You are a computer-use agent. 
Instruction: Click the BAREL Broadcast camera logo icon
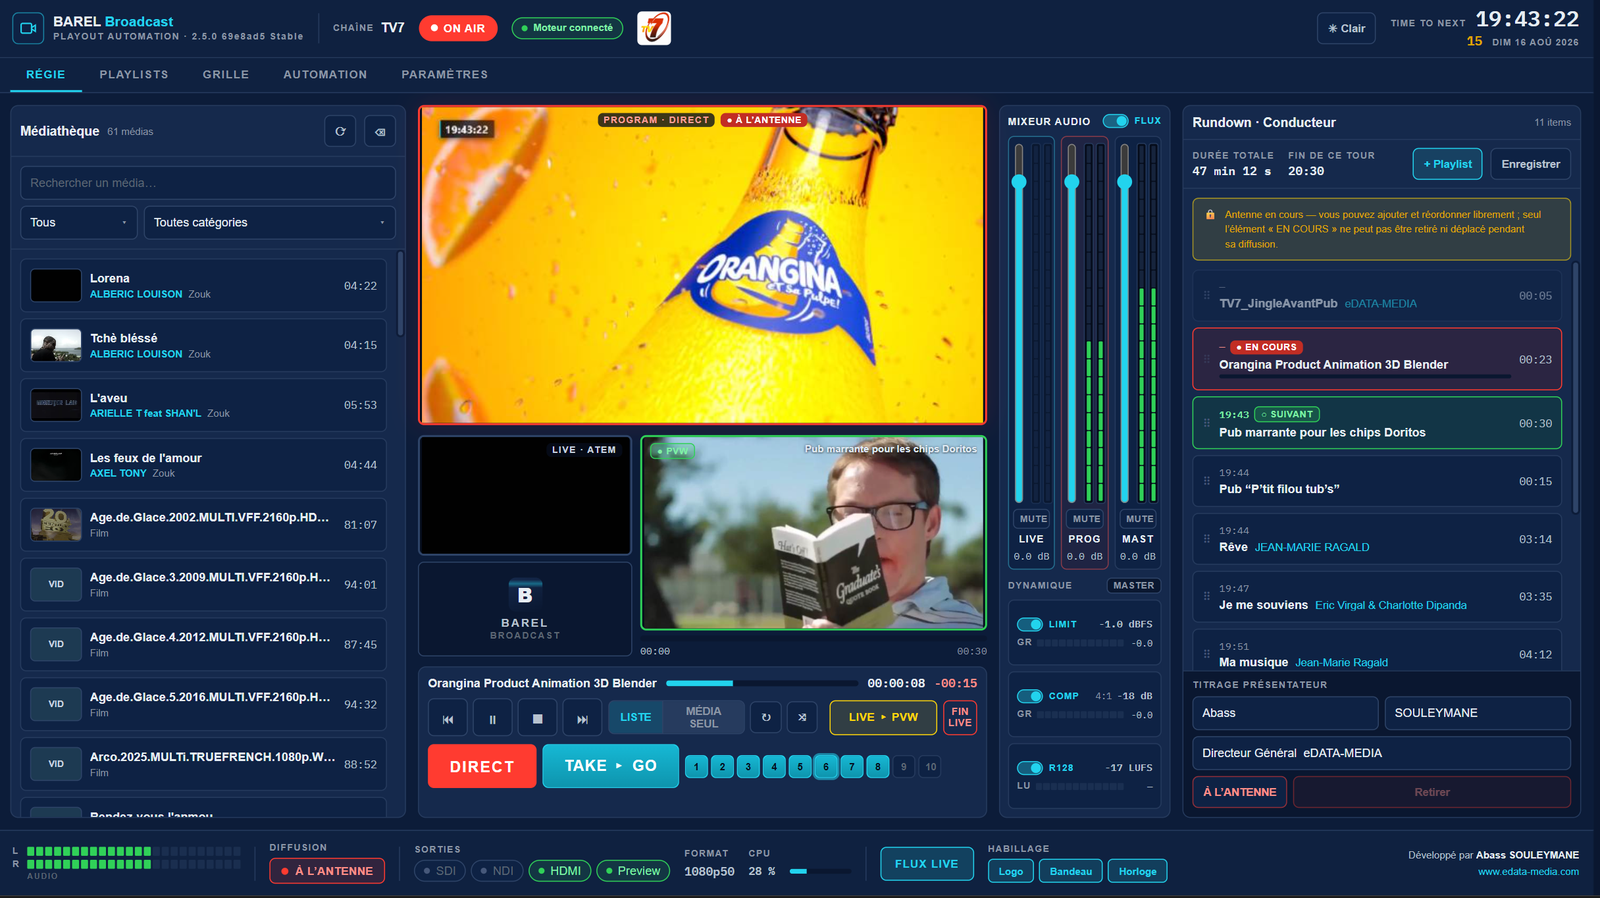point(28,28)
